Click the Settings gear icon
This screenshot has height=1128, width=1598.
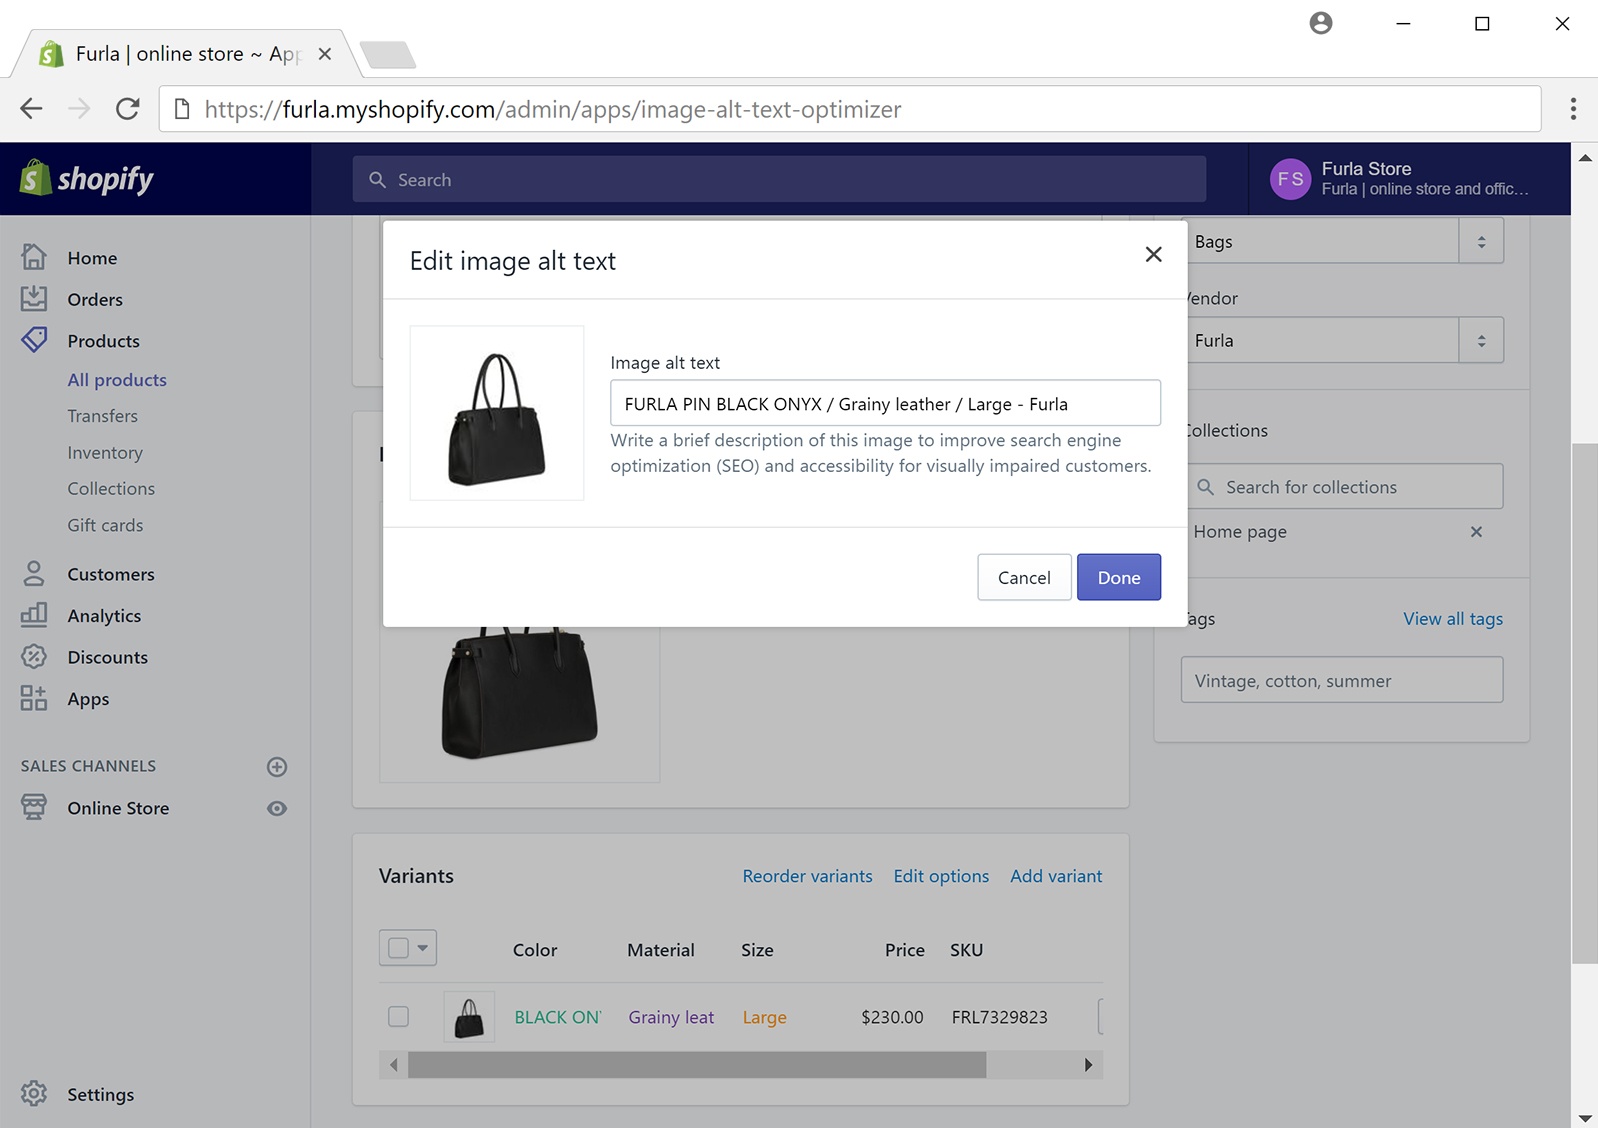34,1093
